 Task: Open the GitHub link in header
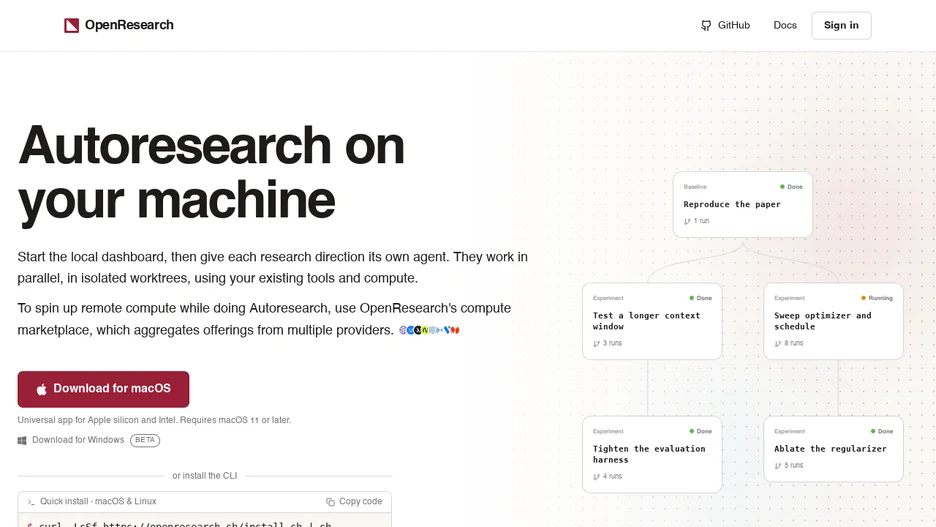725,25
